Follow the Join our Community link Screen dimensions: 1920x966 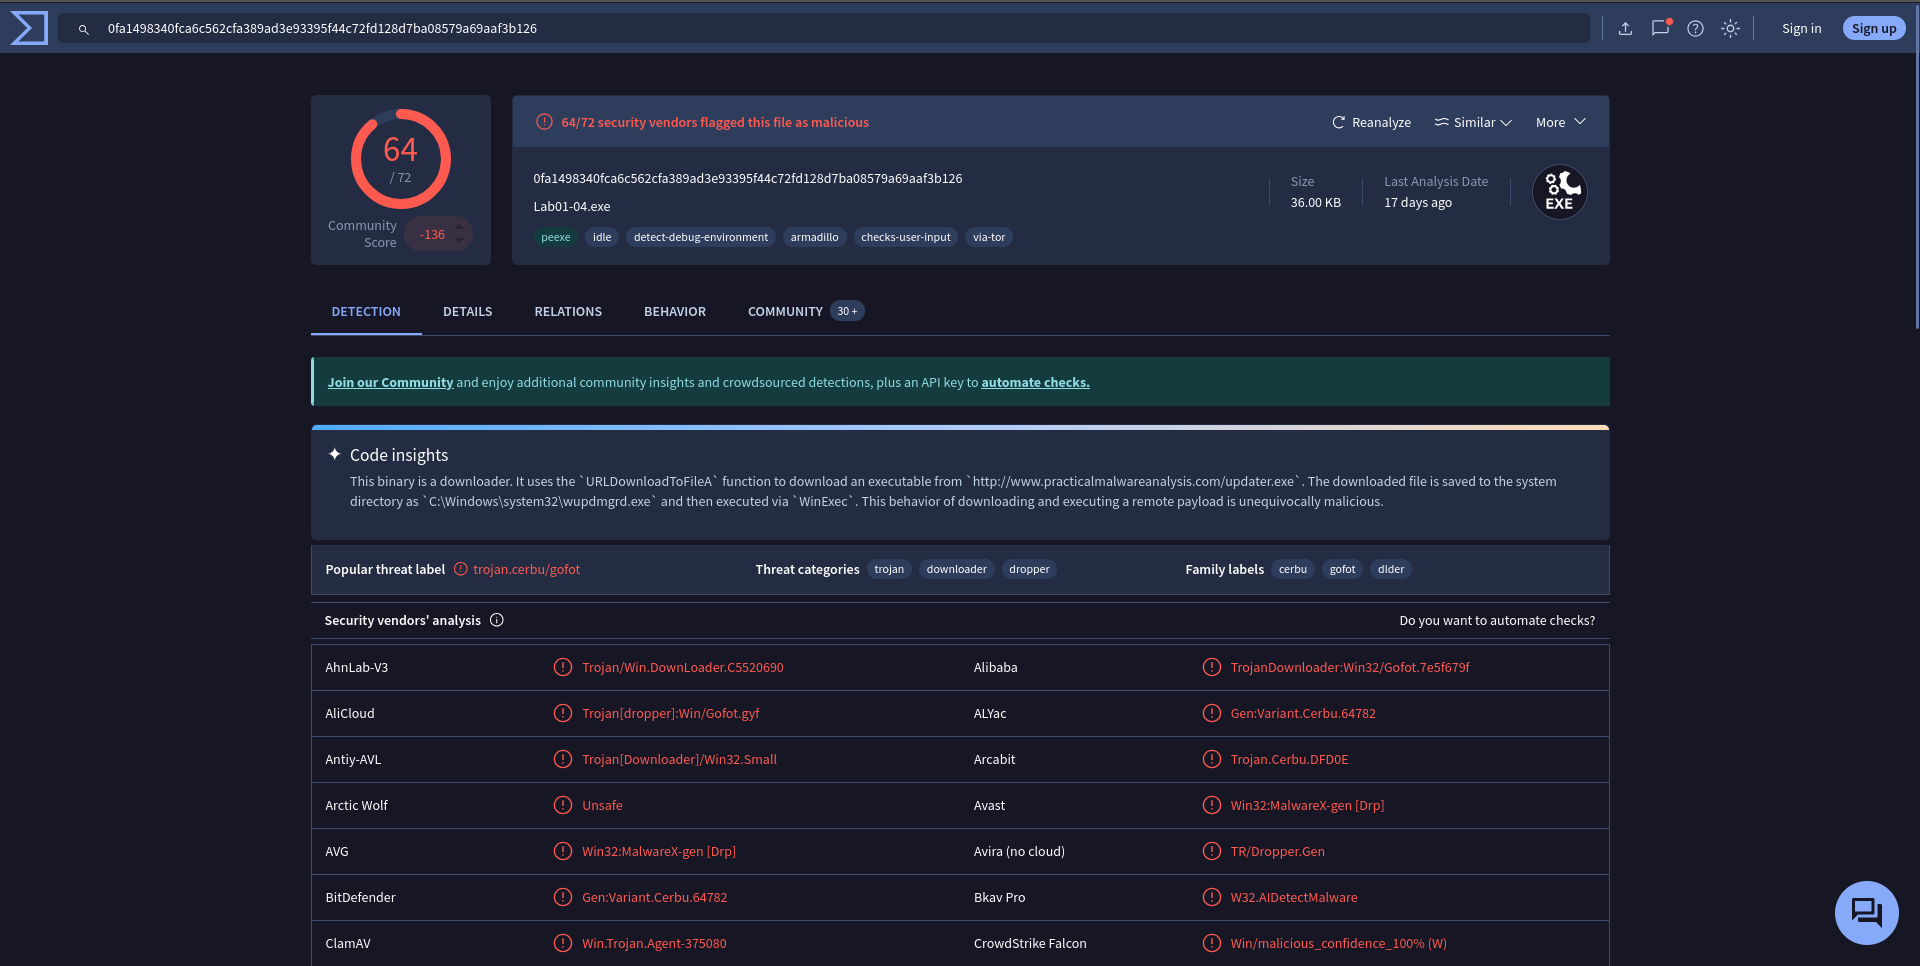[390, 382]
